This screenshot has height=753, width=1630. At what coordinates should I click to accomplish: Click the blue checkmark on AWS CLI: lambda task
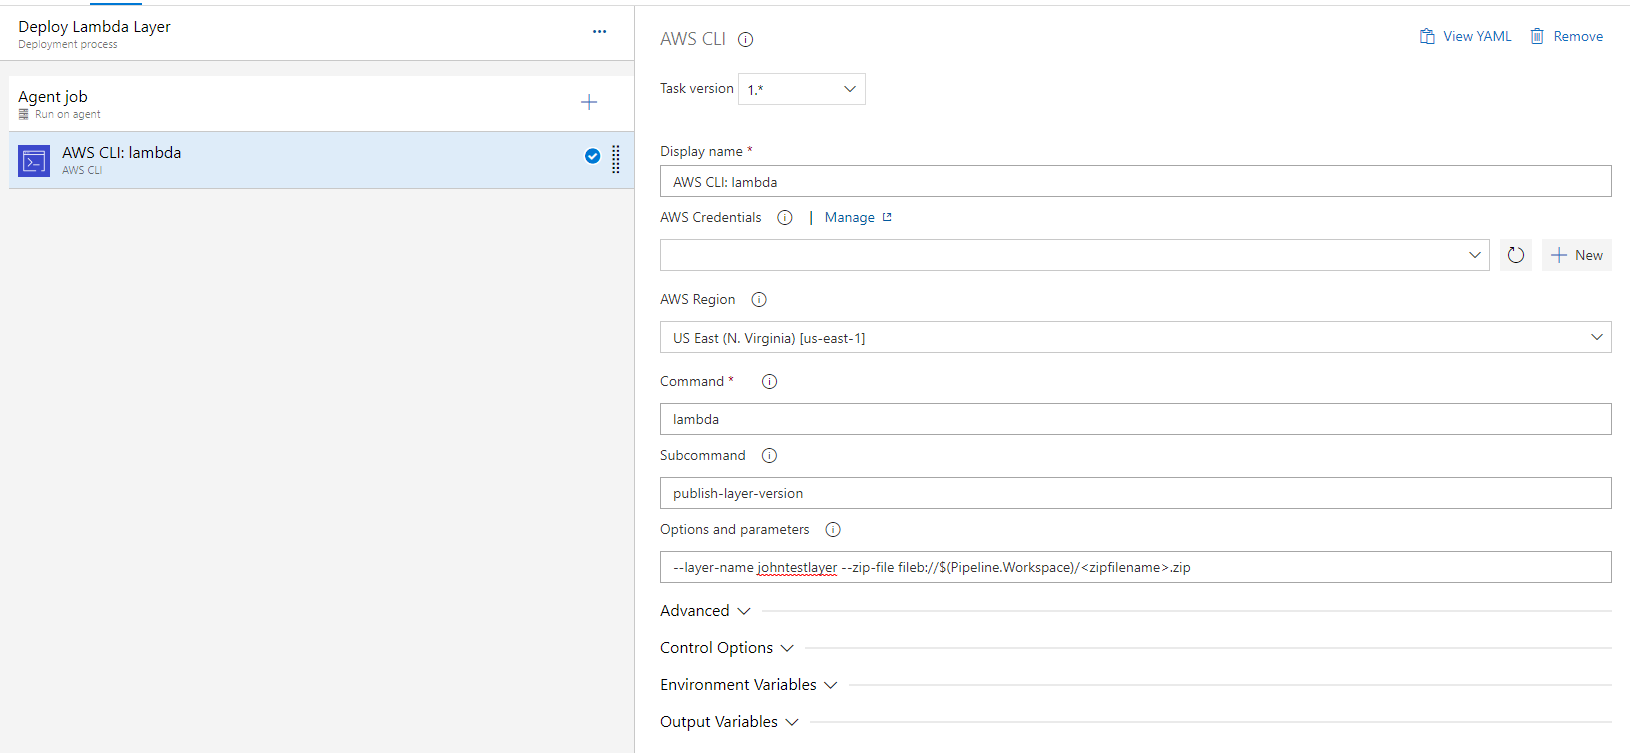(592, 156)
